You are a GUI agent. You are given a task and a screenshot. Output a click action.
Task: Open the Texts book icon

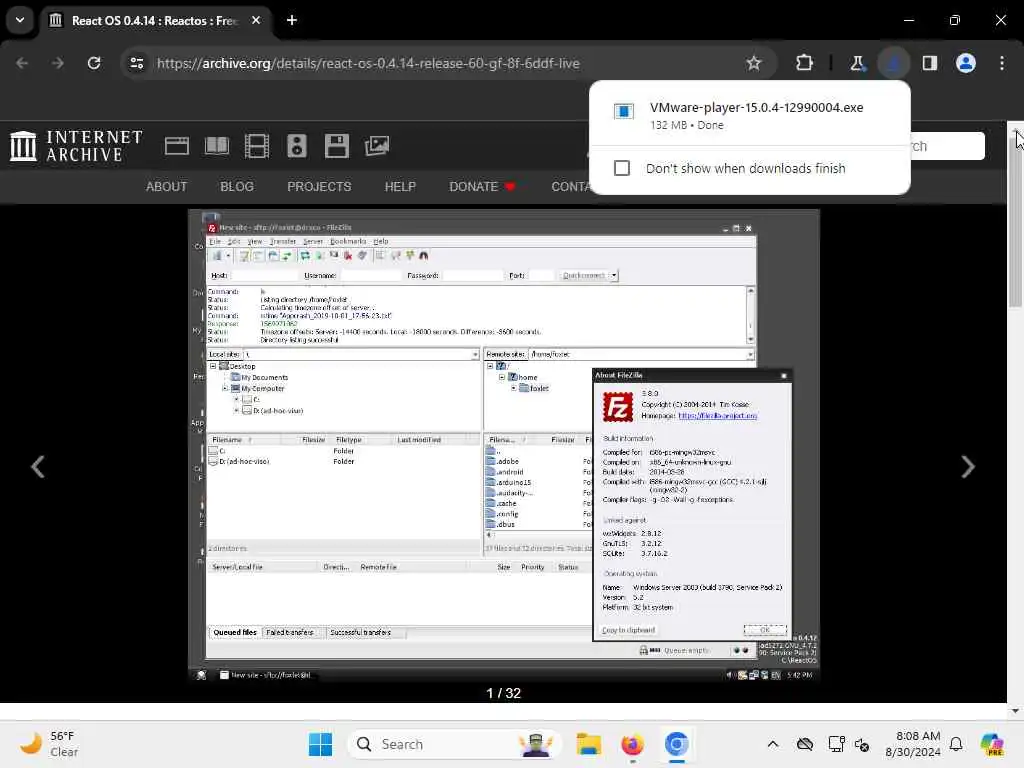tap(217, 146)
